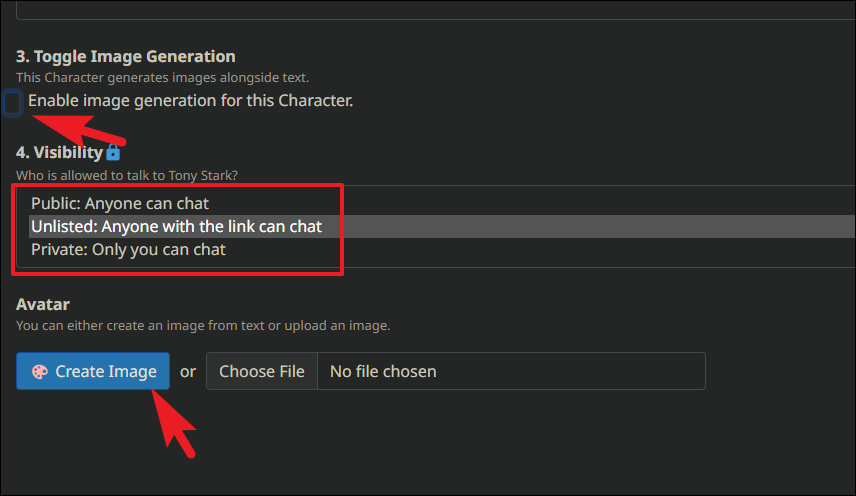Viewport: 856px width, 496px height.
Task: Click the palette icon on Create Image
Action: pyautogui.click(x=40, y=372)
